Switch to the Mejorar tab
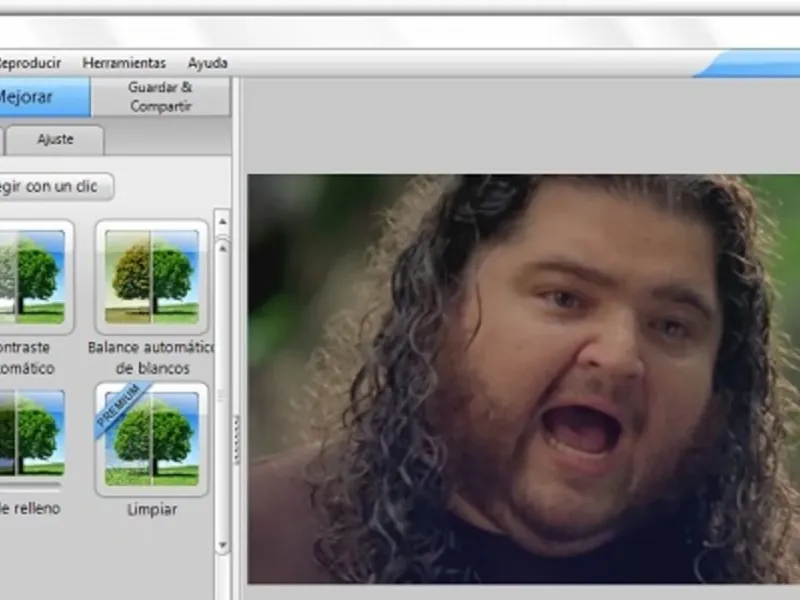800x600 pixels. pos(44,97)
